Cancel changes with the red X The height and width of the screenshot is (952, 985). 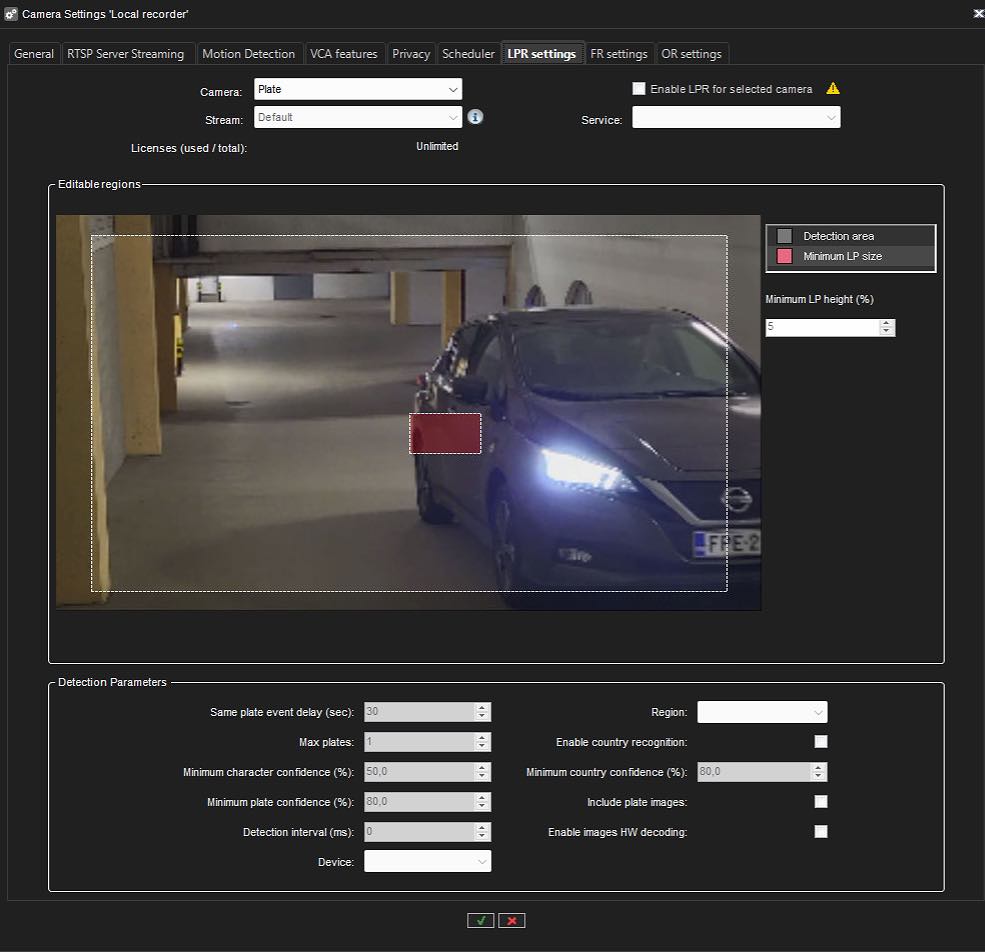pos(512,920)
